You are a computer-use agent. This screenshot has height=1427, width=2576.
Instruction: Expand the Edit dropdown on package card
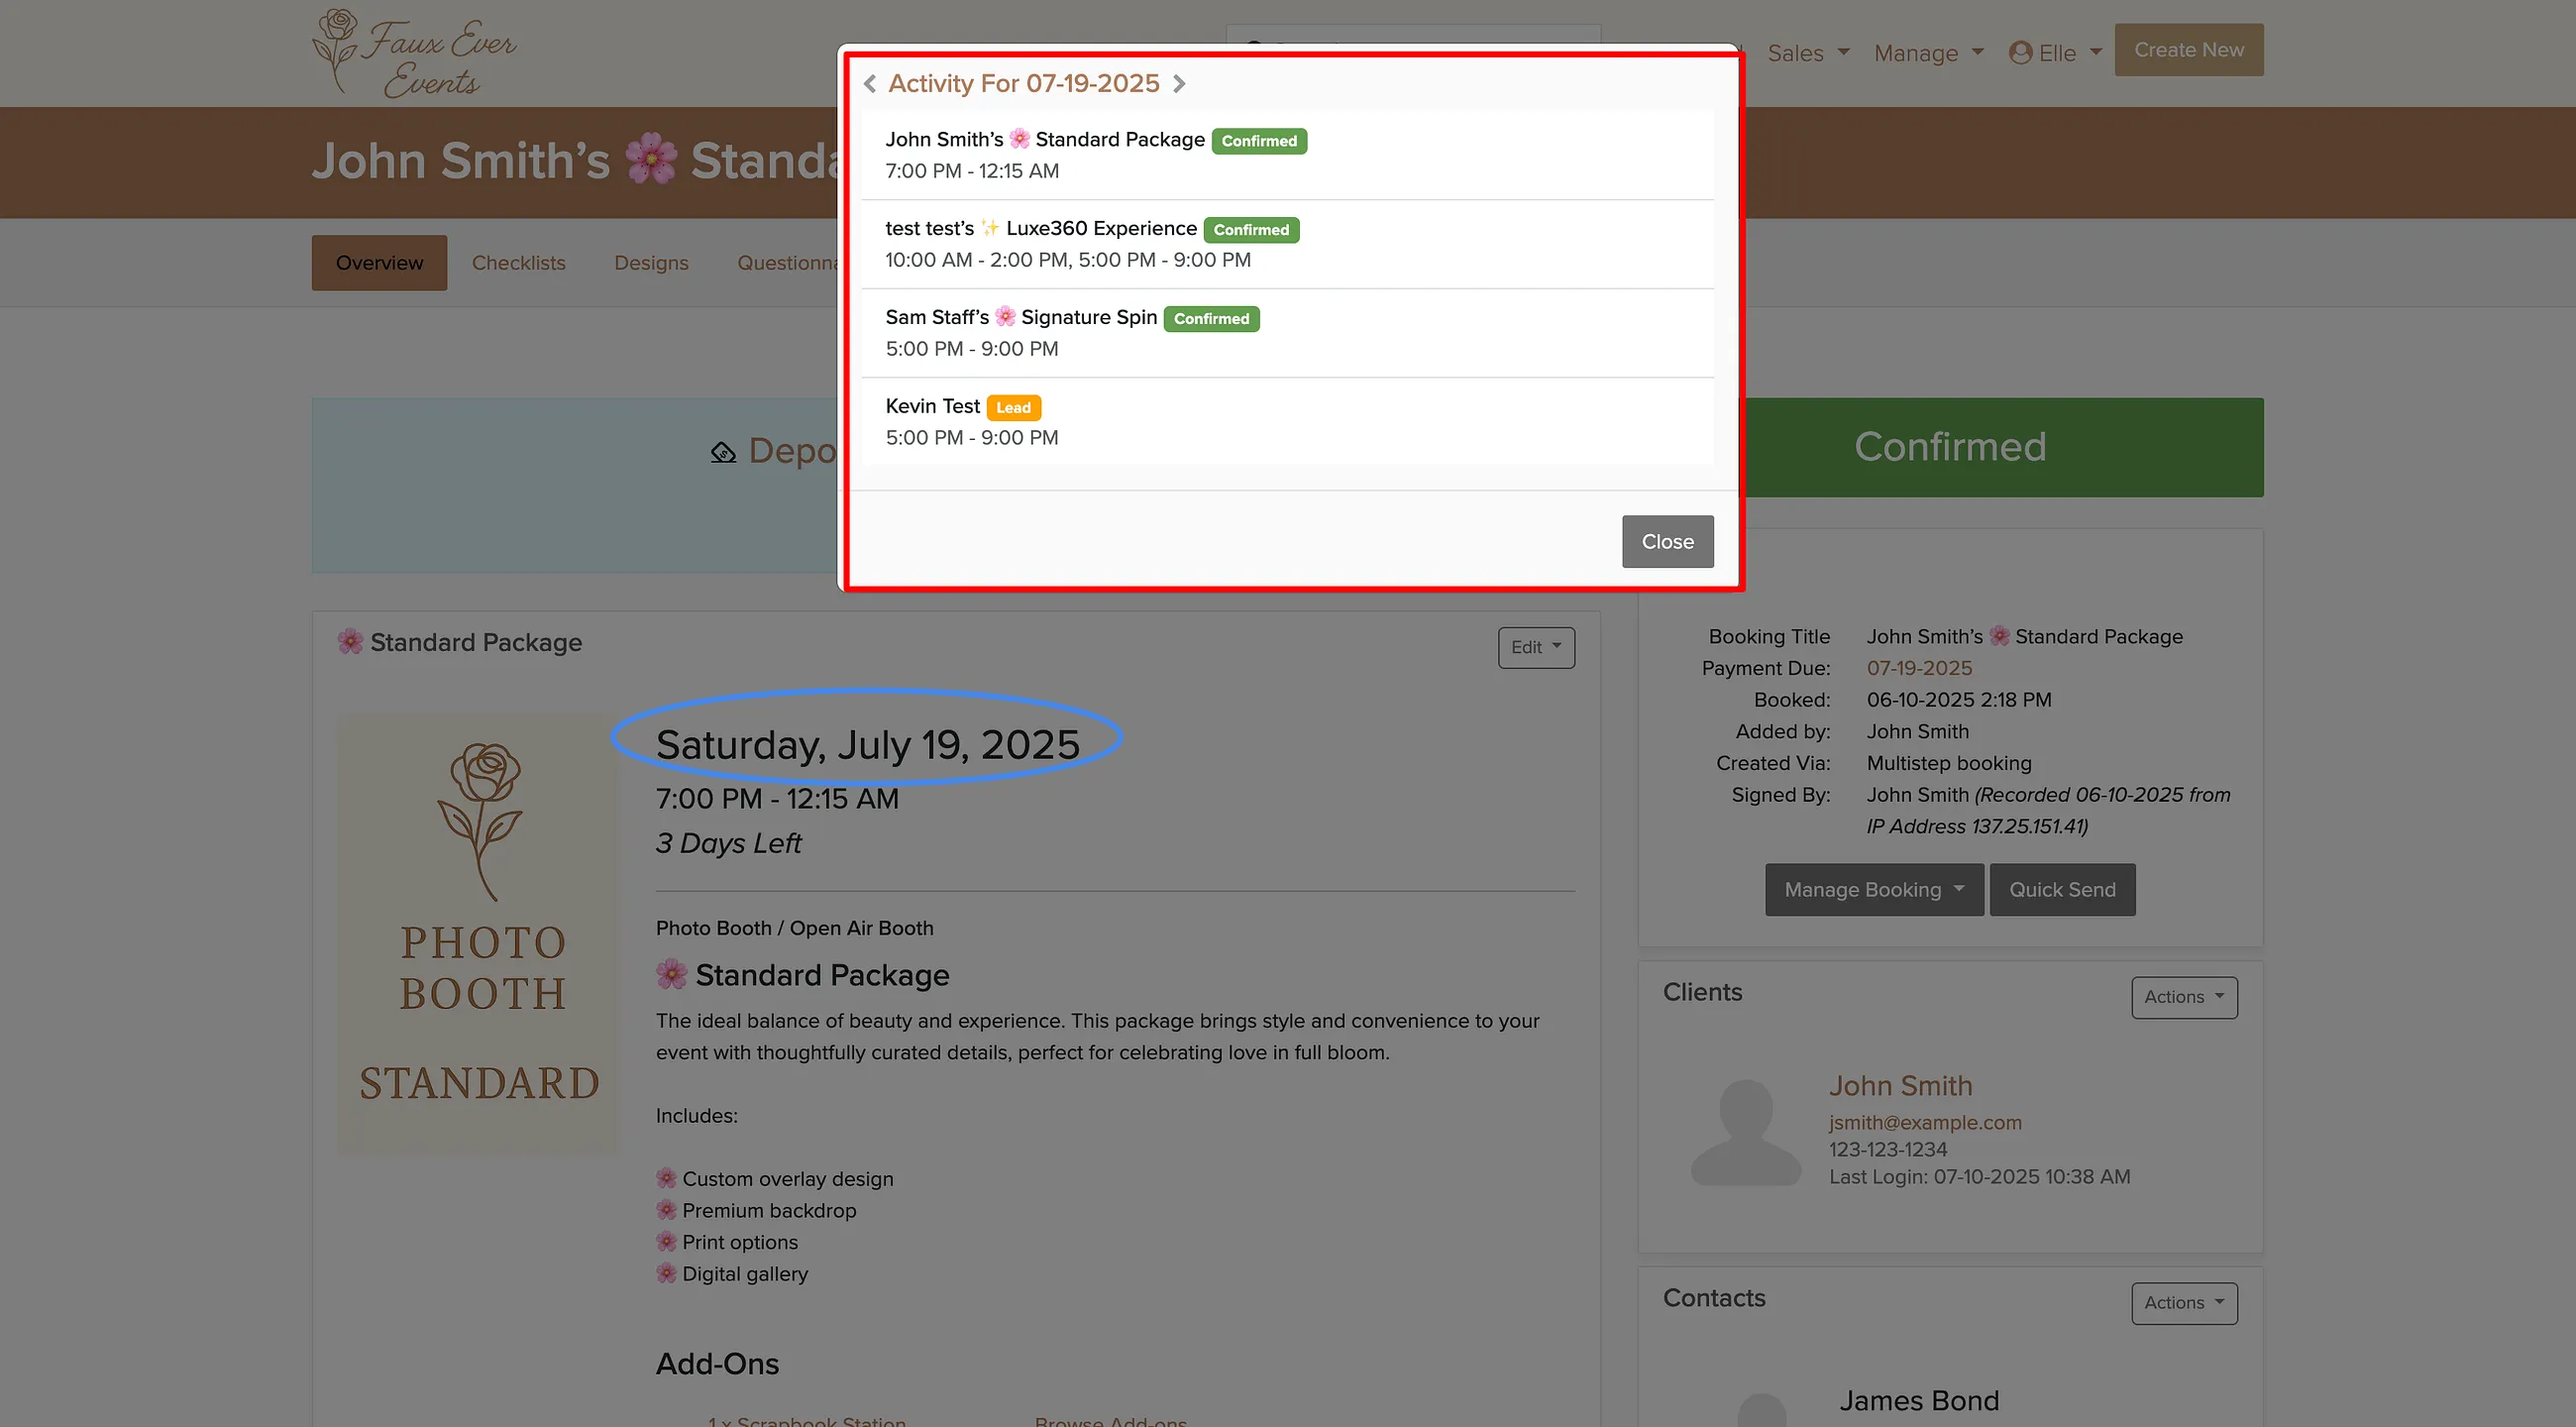tap(1536, 647)
